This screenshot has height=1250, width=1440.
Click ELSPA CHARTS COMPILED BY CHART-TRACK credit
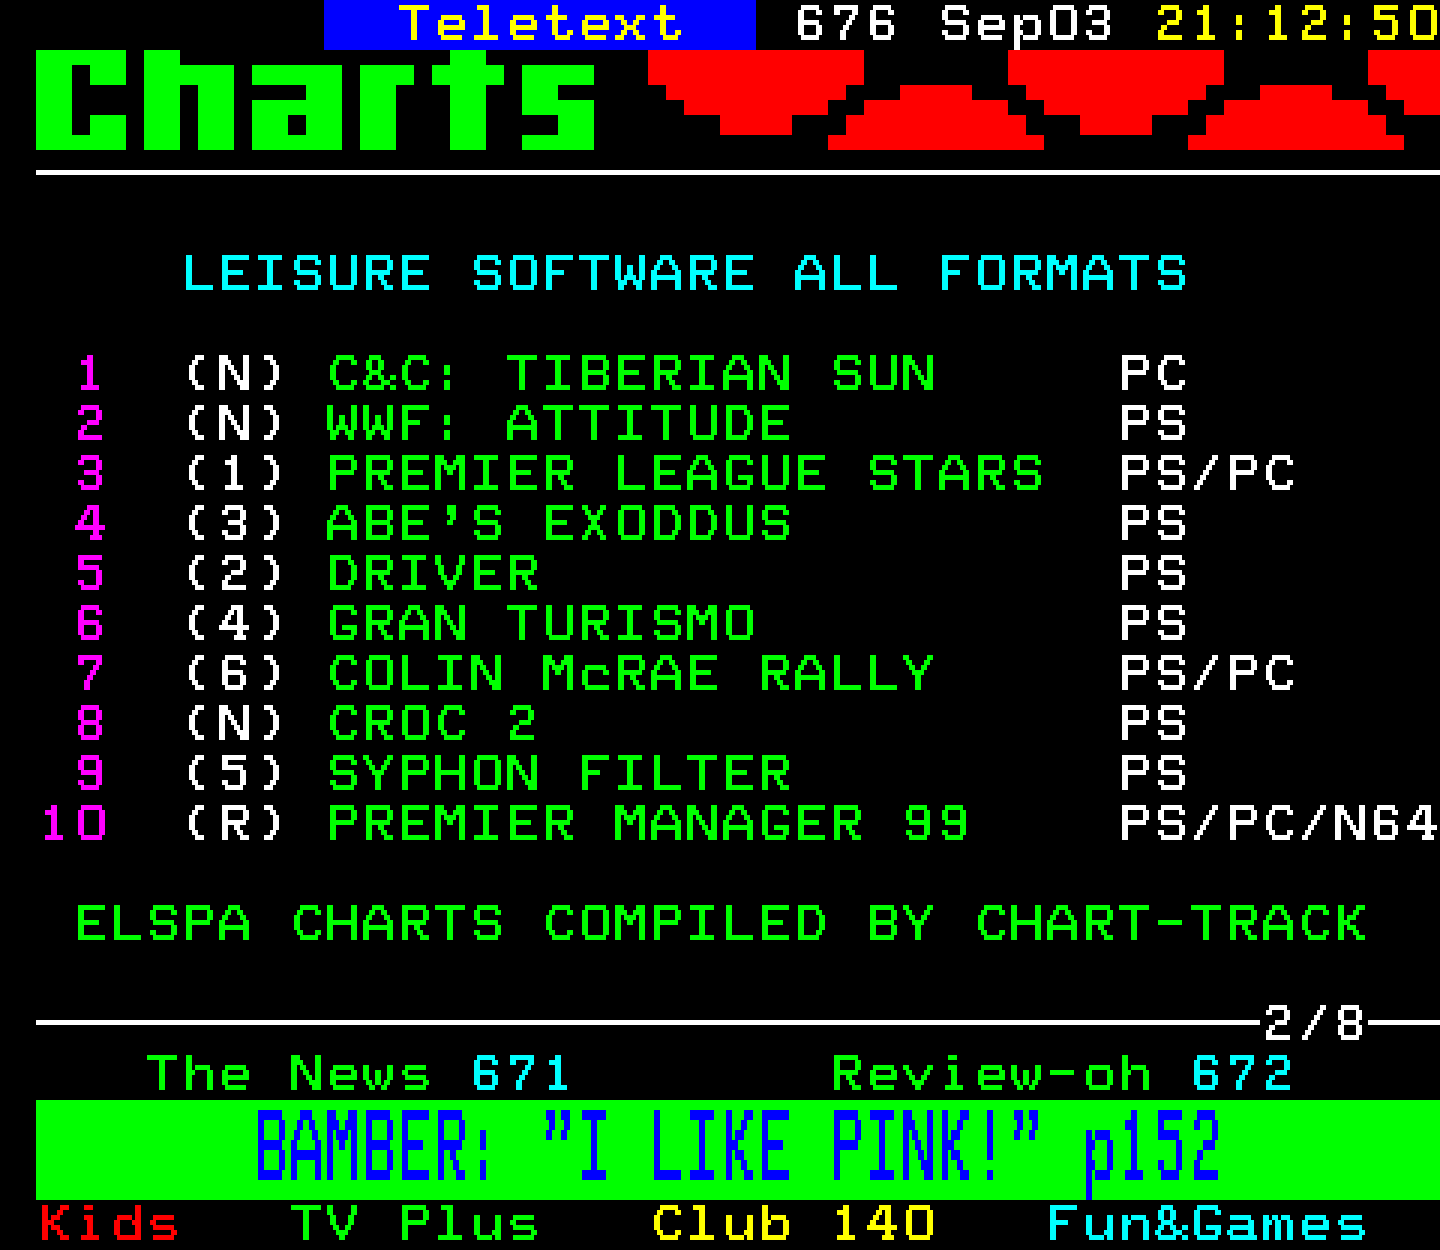[721, 924]
